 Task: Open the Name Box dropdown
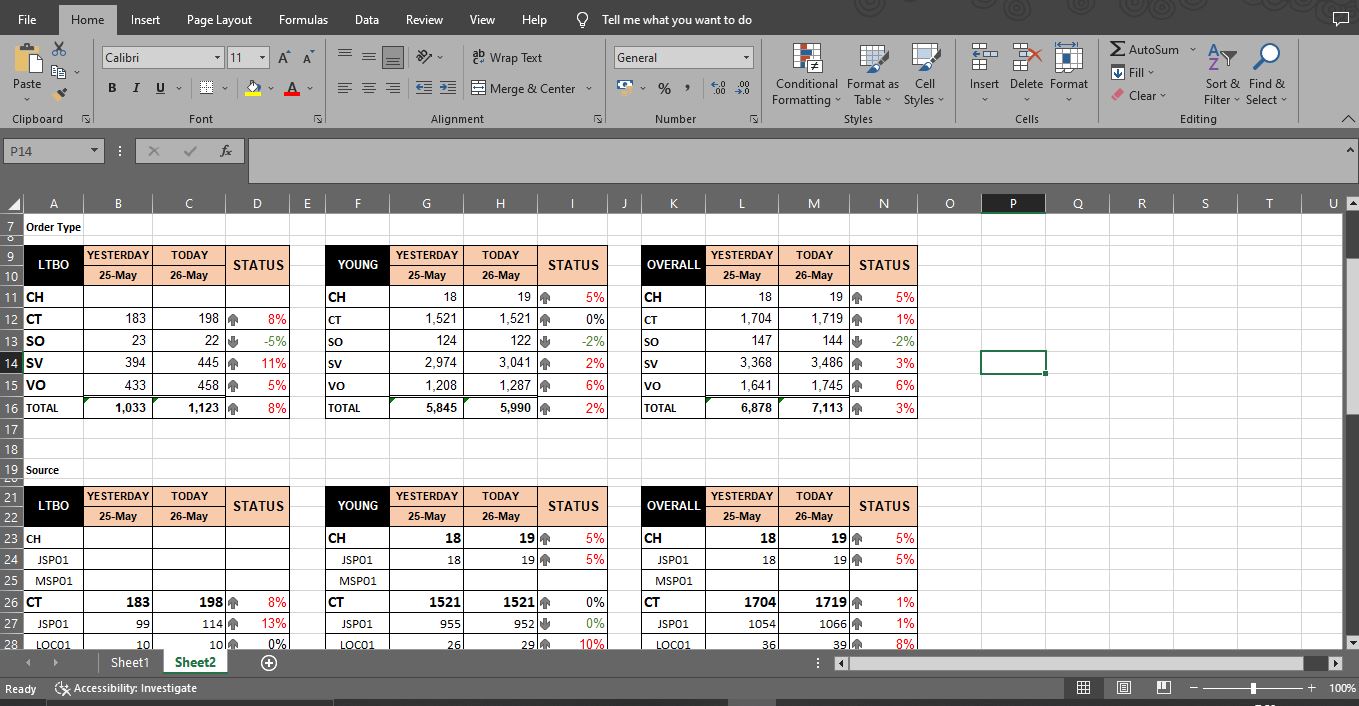[95, 151]
